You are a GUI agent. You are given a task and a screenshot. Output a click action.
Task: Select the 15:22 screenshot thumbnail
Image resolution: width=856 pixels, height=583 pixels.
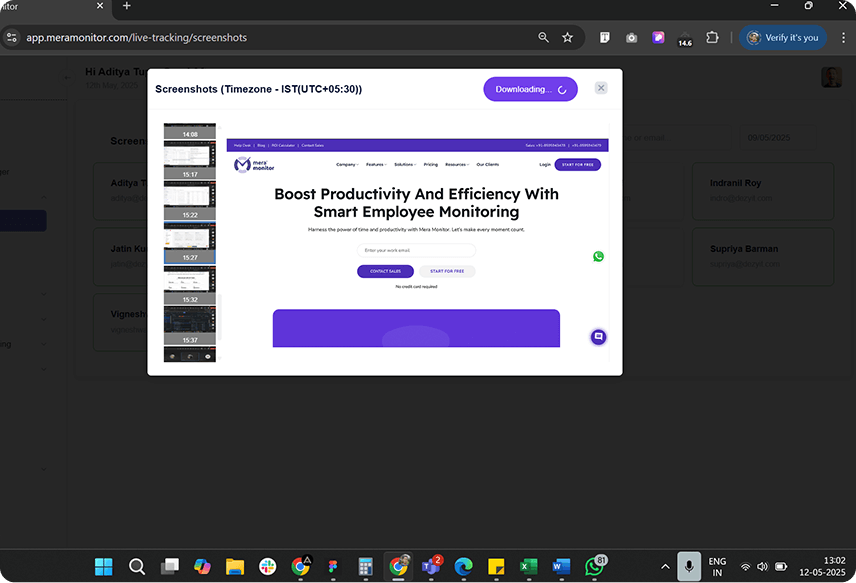click(190, 199)
